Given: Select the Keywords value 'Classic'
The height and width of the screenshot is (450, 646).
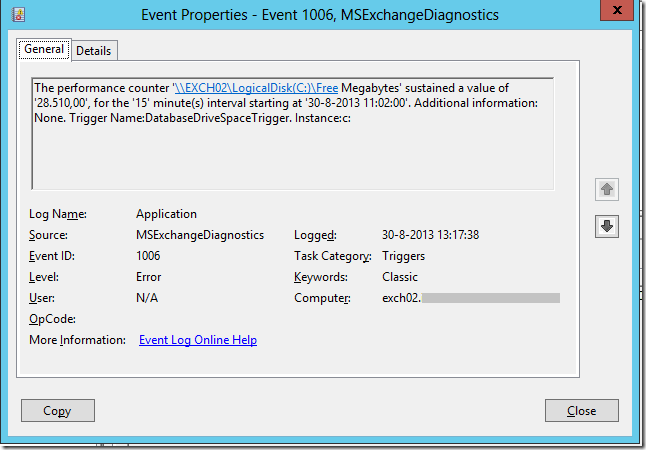Looking at the screenshot, I should [400, 277].
